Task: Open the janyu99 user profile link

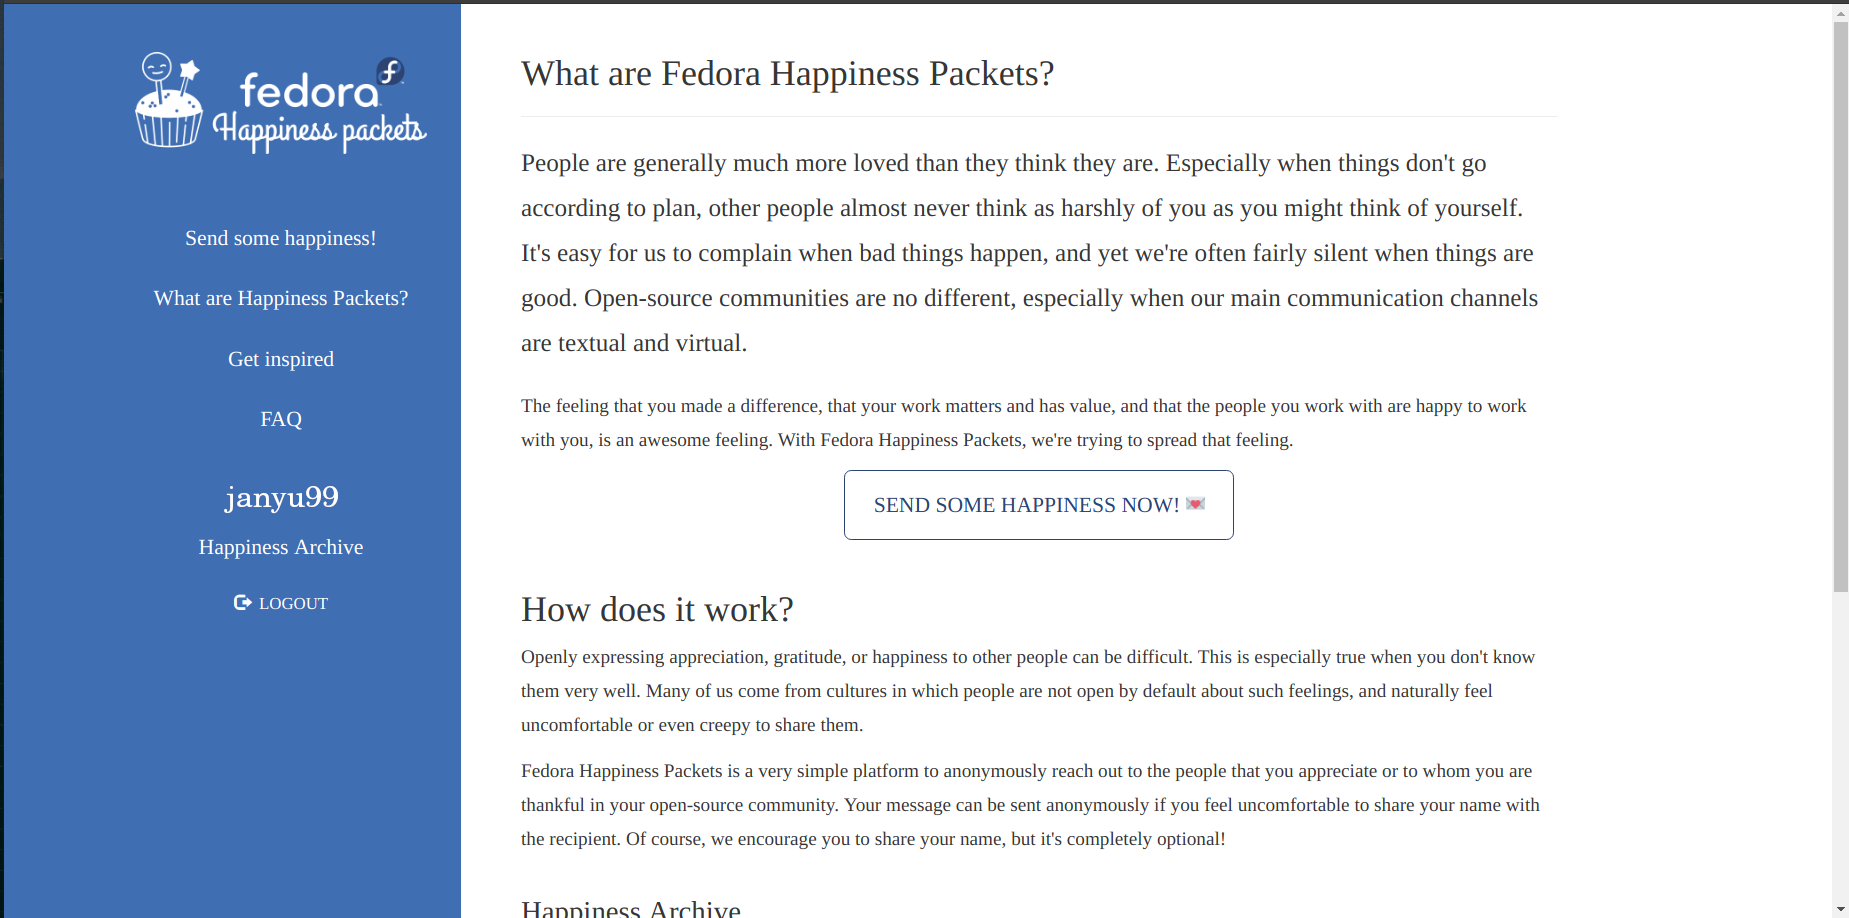Action: pos(282,496)
